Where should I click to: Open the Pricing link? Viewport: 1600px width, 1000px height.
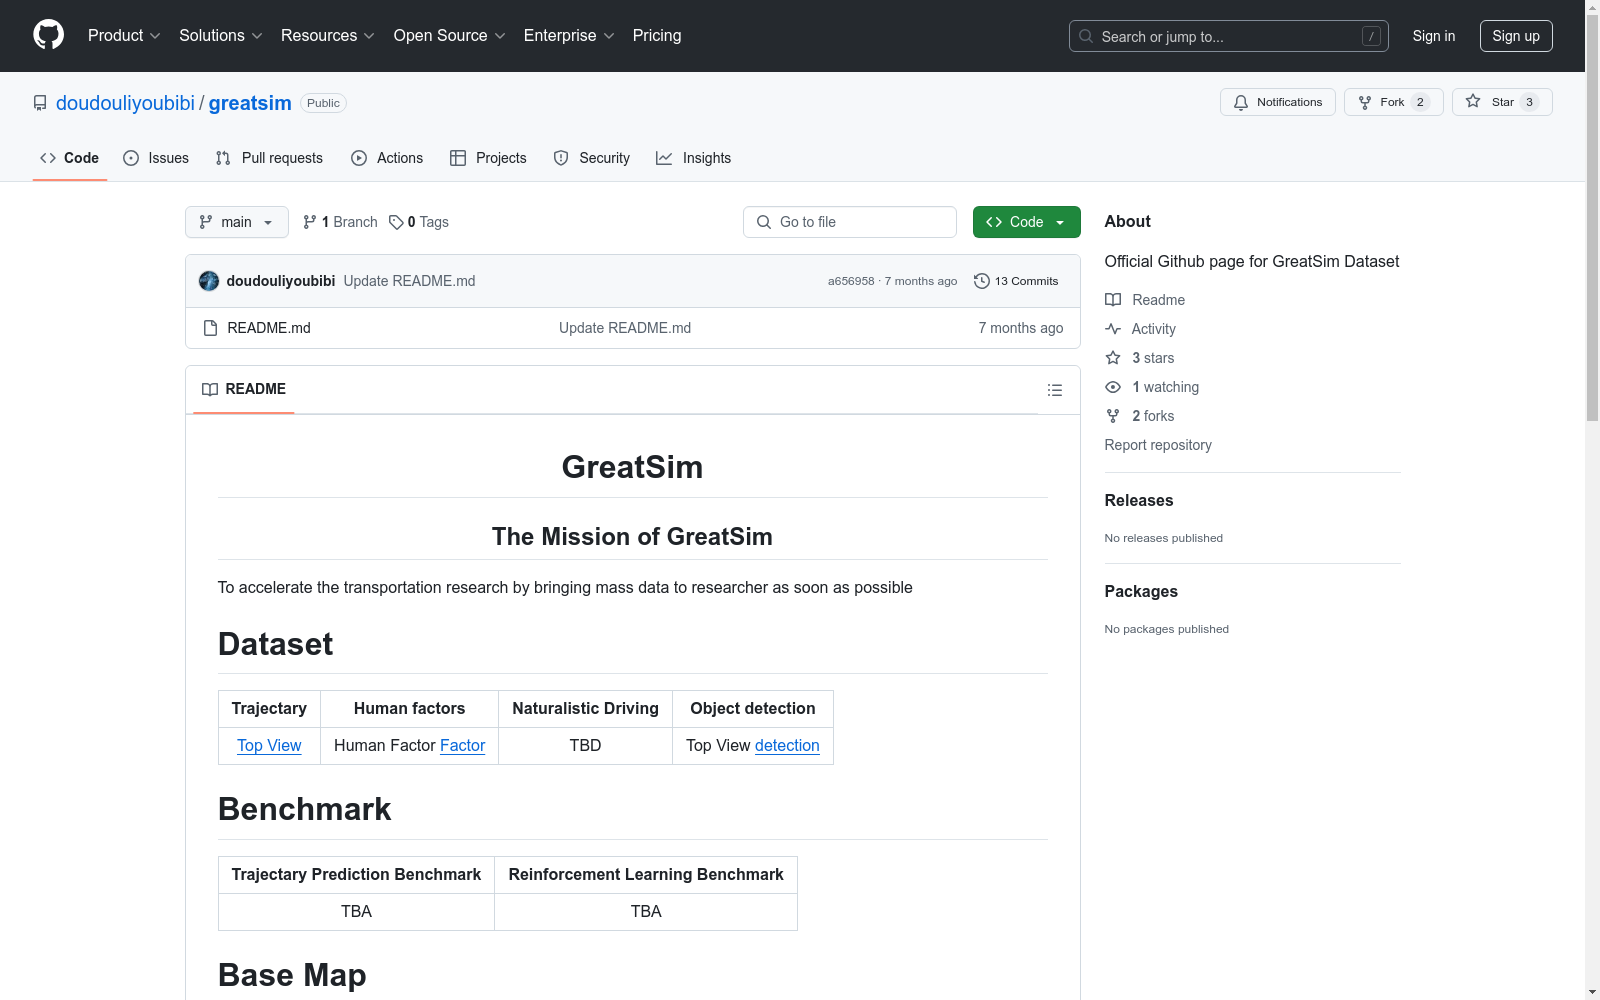click(657, 36)
